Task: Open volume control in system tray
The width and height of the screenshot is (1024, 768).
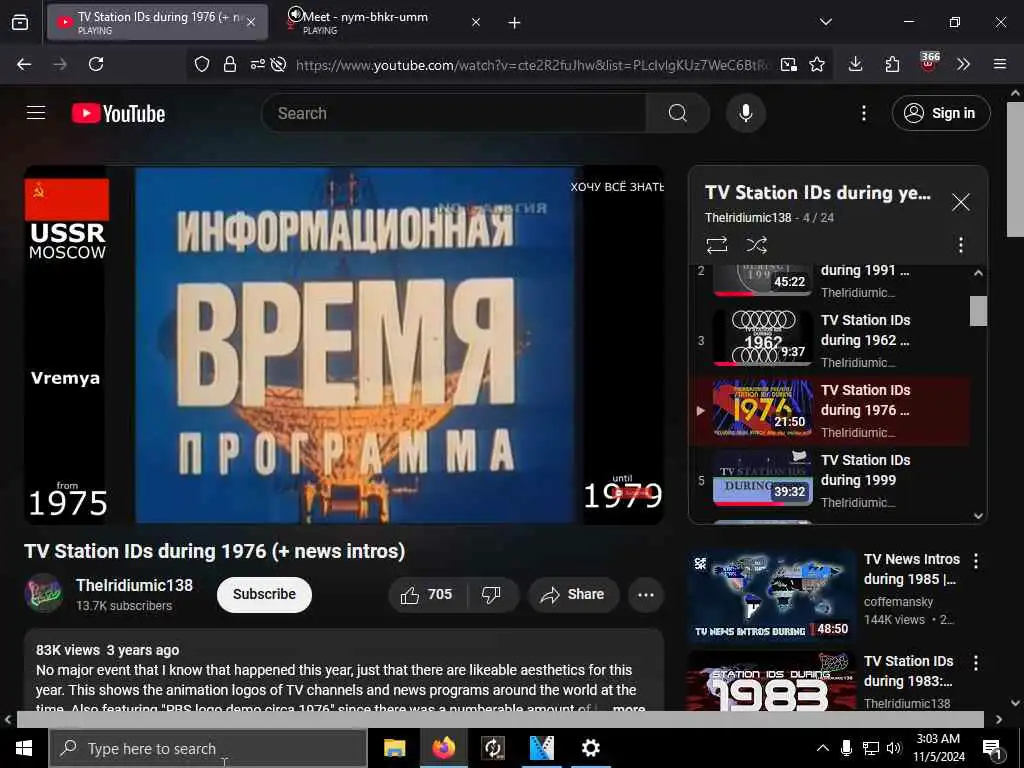Action: [x=893, y=748]
